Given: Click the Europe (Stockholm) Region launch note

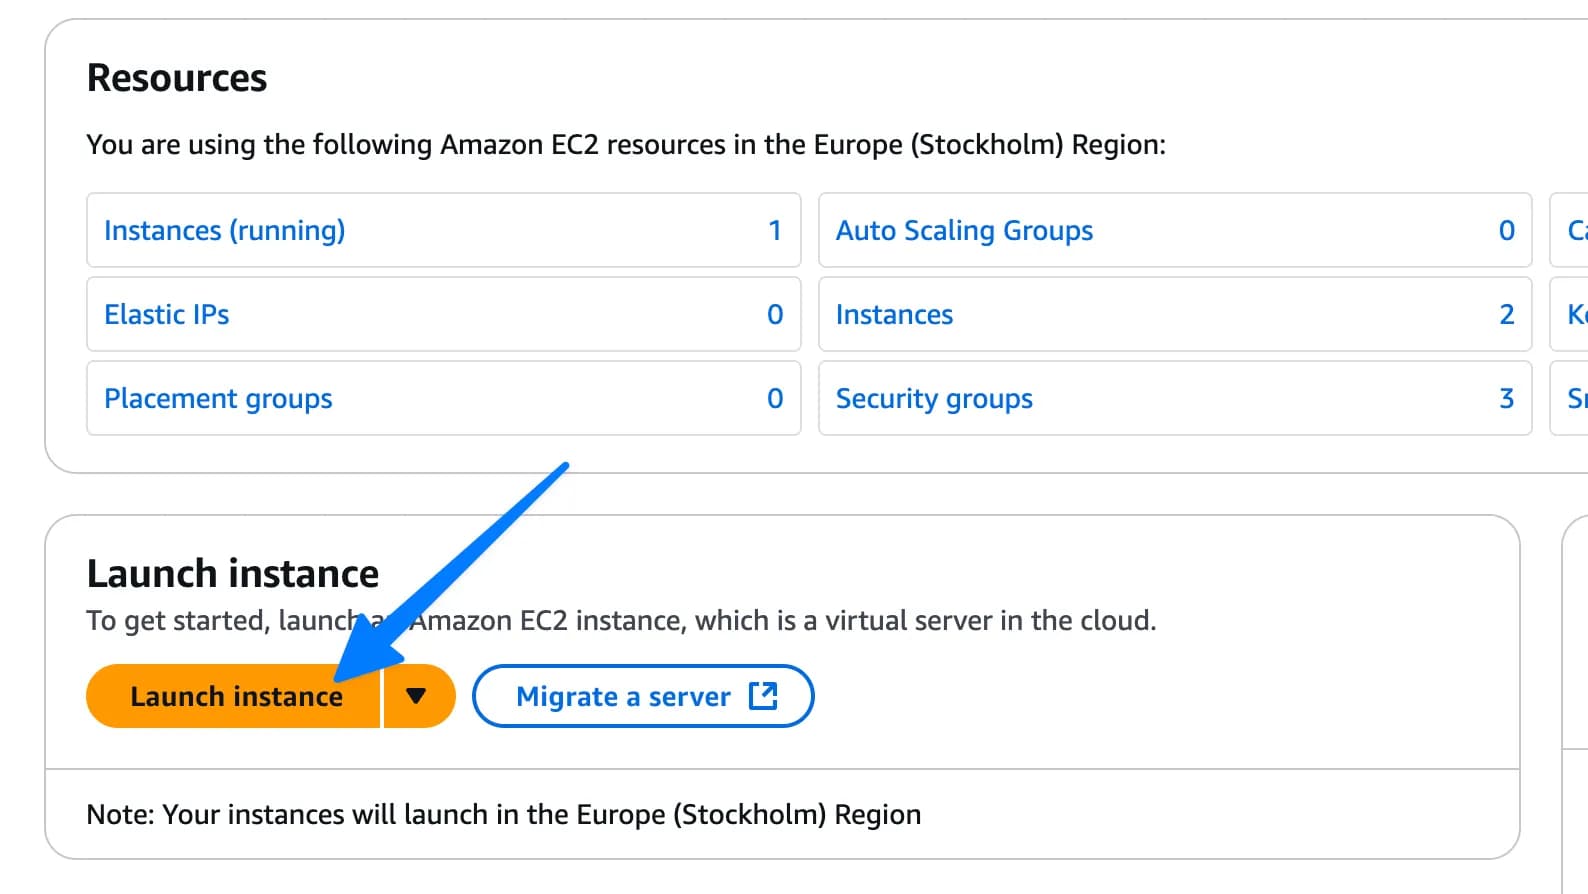Looking at the screenshot, I should coord(504,814).
